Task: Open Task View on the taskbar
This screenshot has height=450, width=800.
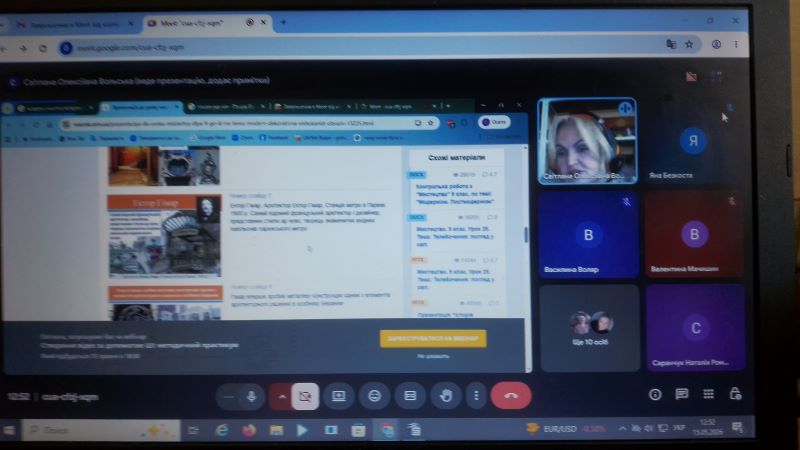Action: point(193,431)
